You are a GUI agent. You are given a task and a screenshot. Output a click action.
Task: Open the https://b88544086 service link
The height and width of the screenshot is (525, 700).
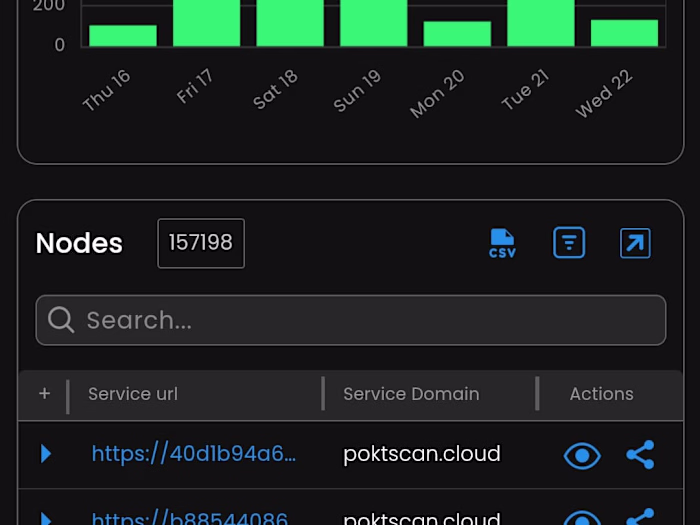(x=190, y=519)
